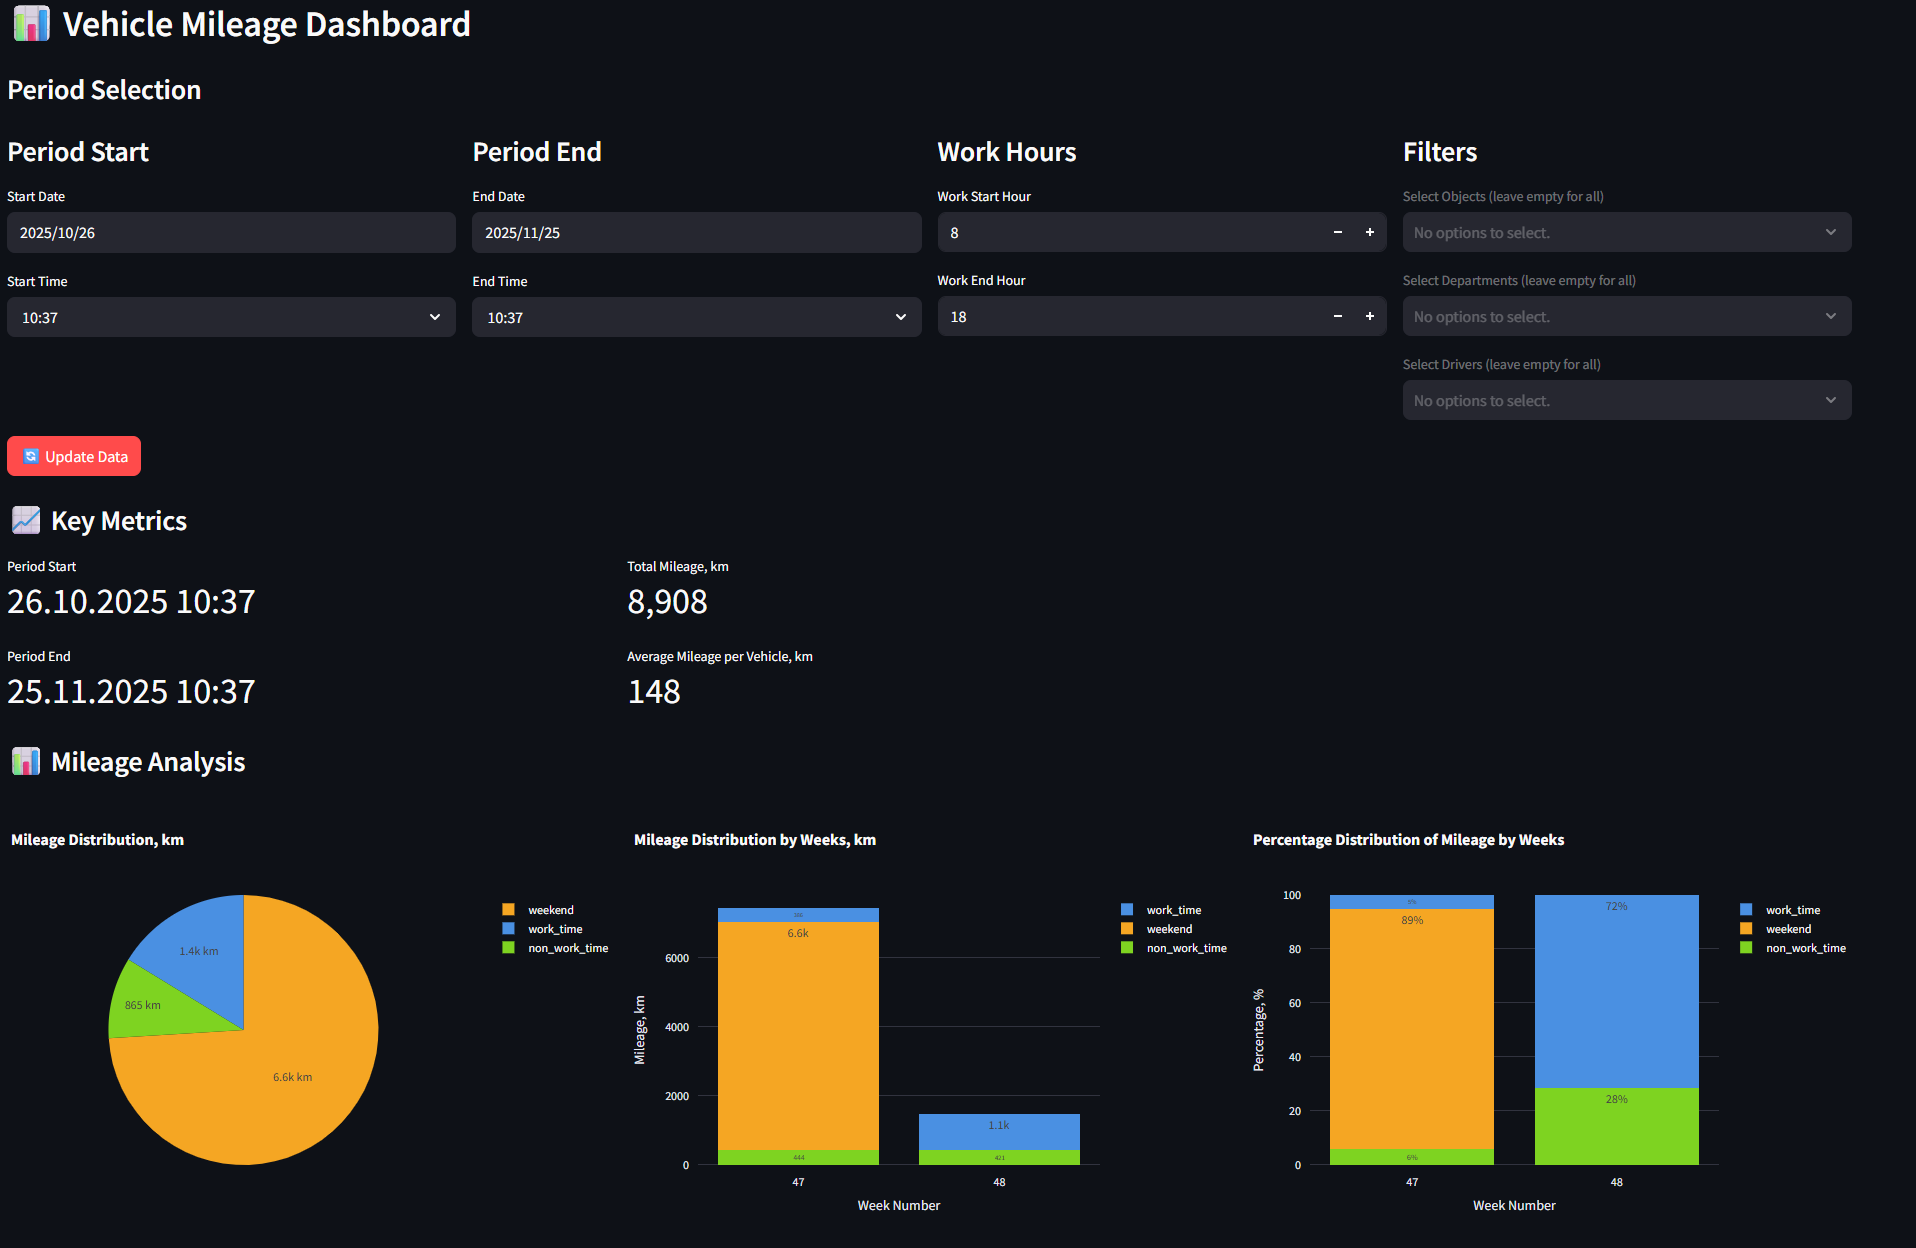Toggle weekend in percentage chart legend
This screenshot has height=1248, width=1916.
click(x=1788, y=929)
